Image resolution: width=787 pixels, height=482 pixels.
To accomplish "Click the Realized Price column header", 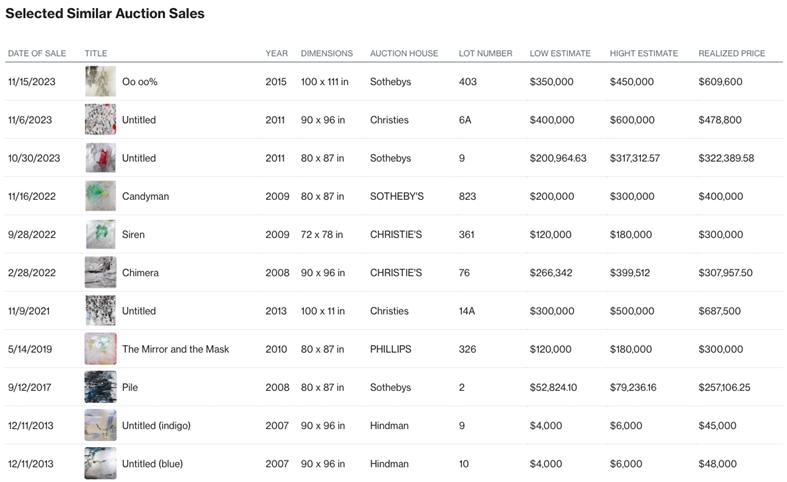I will (x=731, y=53).
